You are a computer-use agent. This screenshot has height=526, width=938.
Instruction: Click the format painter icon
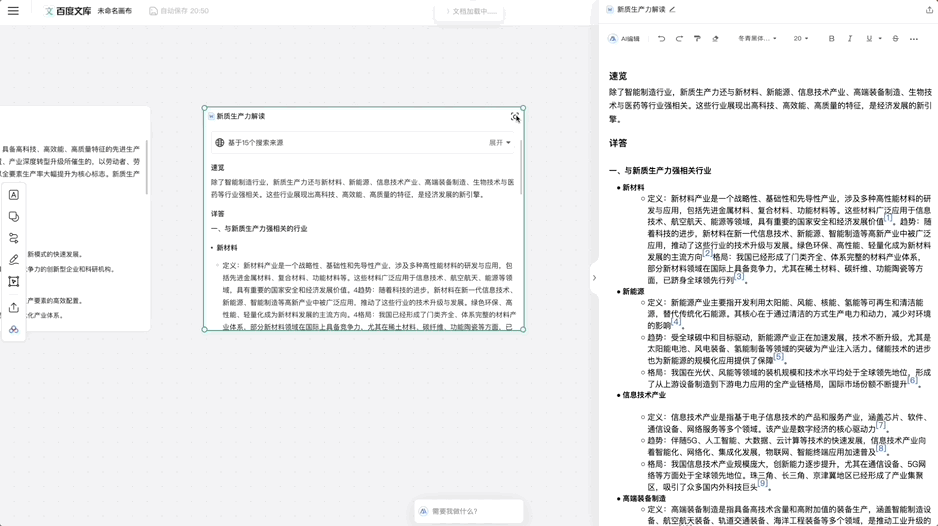pyautogui.click(x=697, y=39)
